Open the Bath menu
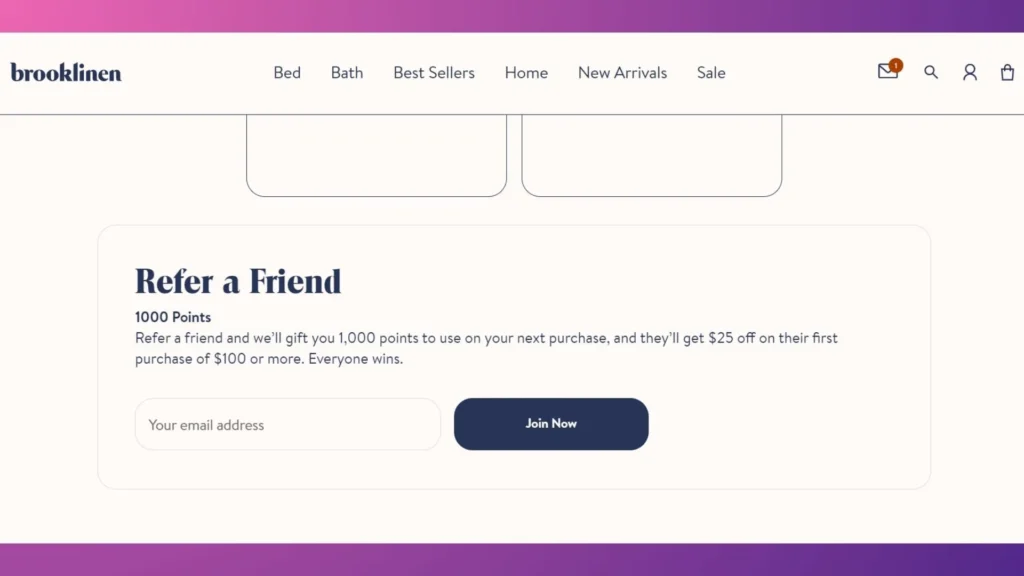Screen dimensions: 1024x576 pos(346,72)
